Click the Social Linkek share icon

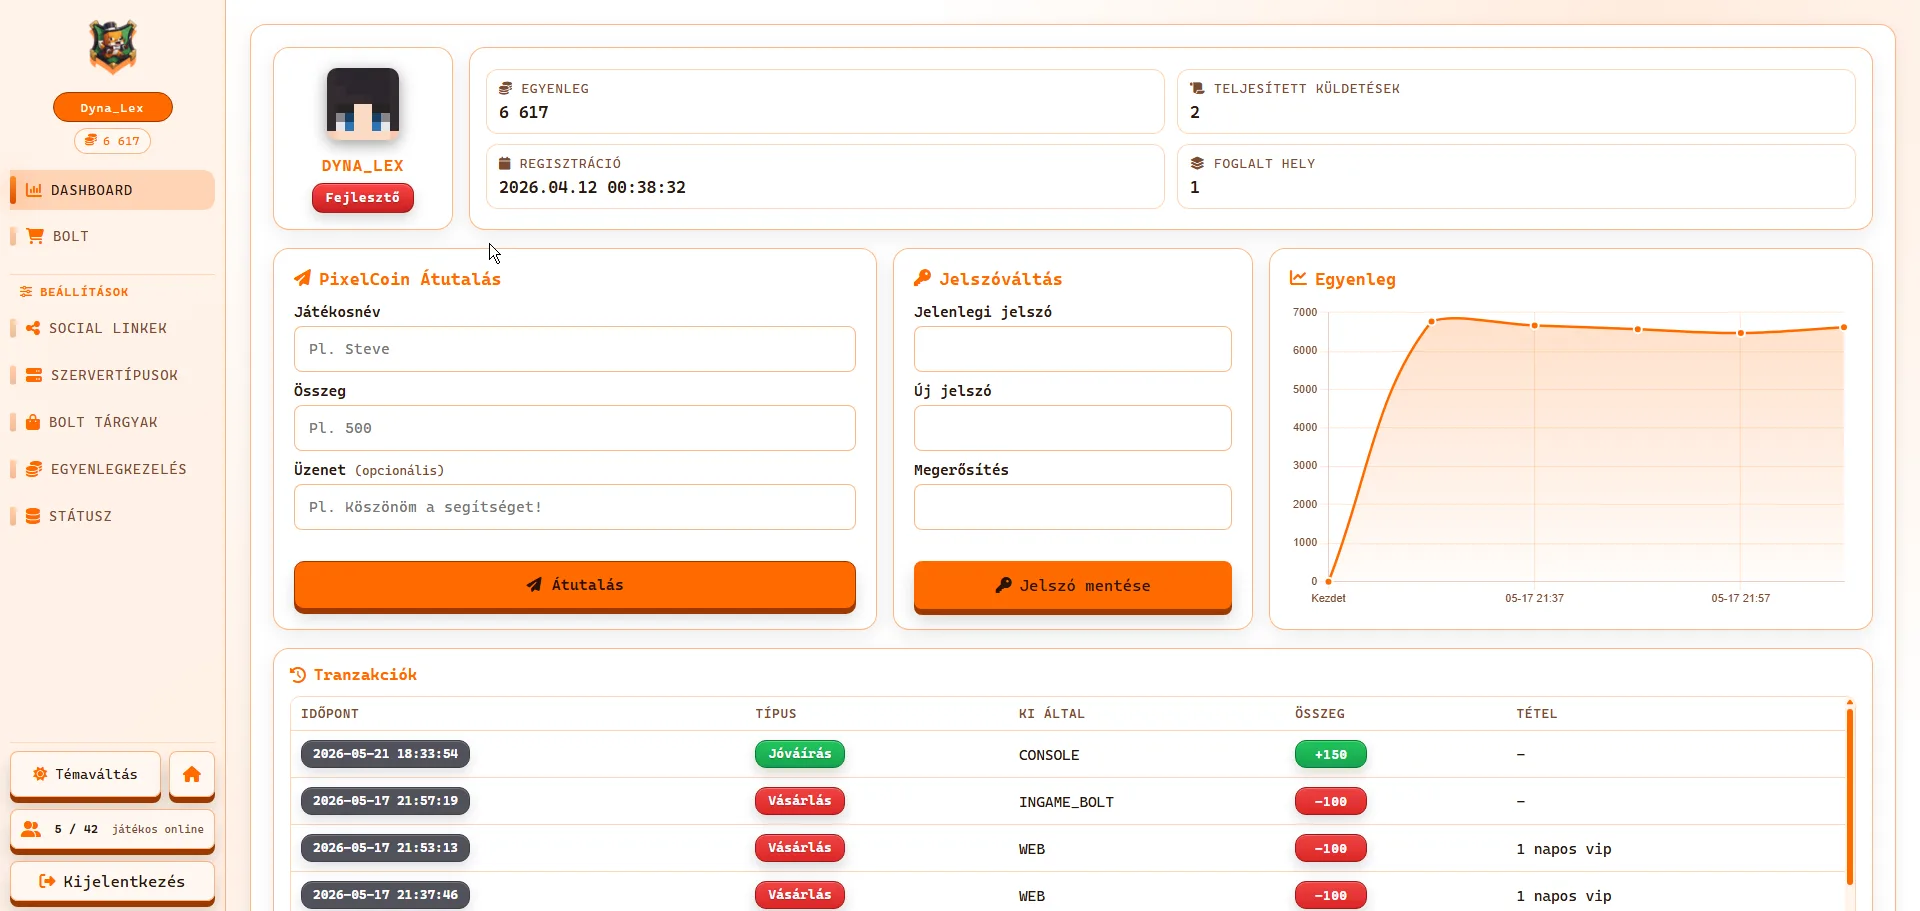click(33, 328)
